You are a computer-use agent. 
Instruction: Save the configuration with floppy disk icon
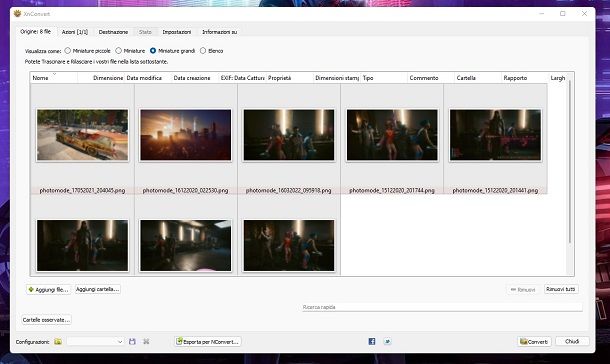[x=132, y=341]
